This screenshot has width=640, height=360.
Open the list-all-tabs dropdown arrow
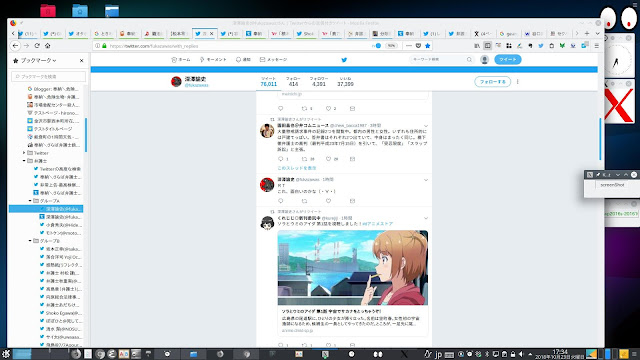coord(597,33)
